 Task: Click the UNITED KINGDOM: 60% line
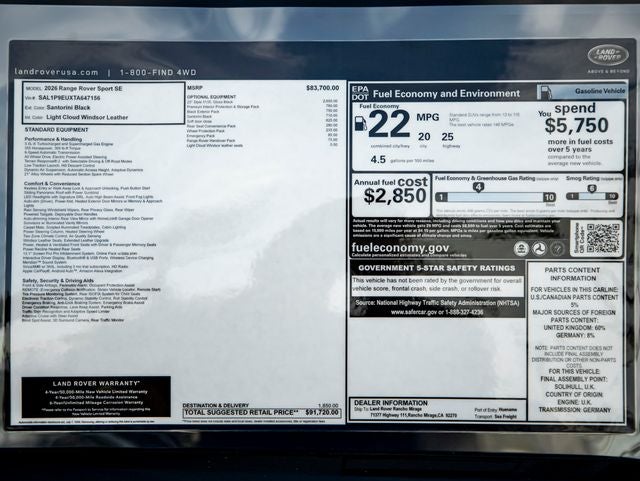tap(574, 328)
